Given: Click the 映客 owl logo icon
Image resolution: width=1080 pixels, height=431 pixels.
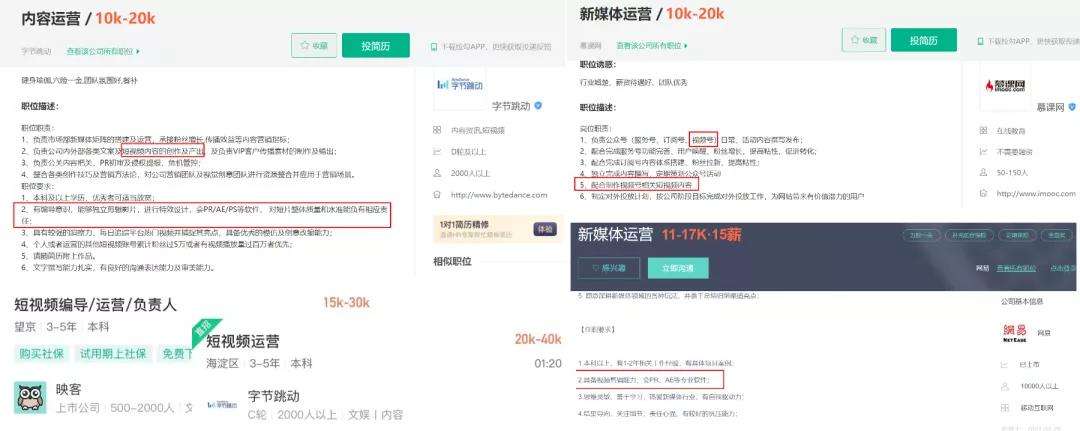Looking at the screenshot, I should [x=30, y=397].
